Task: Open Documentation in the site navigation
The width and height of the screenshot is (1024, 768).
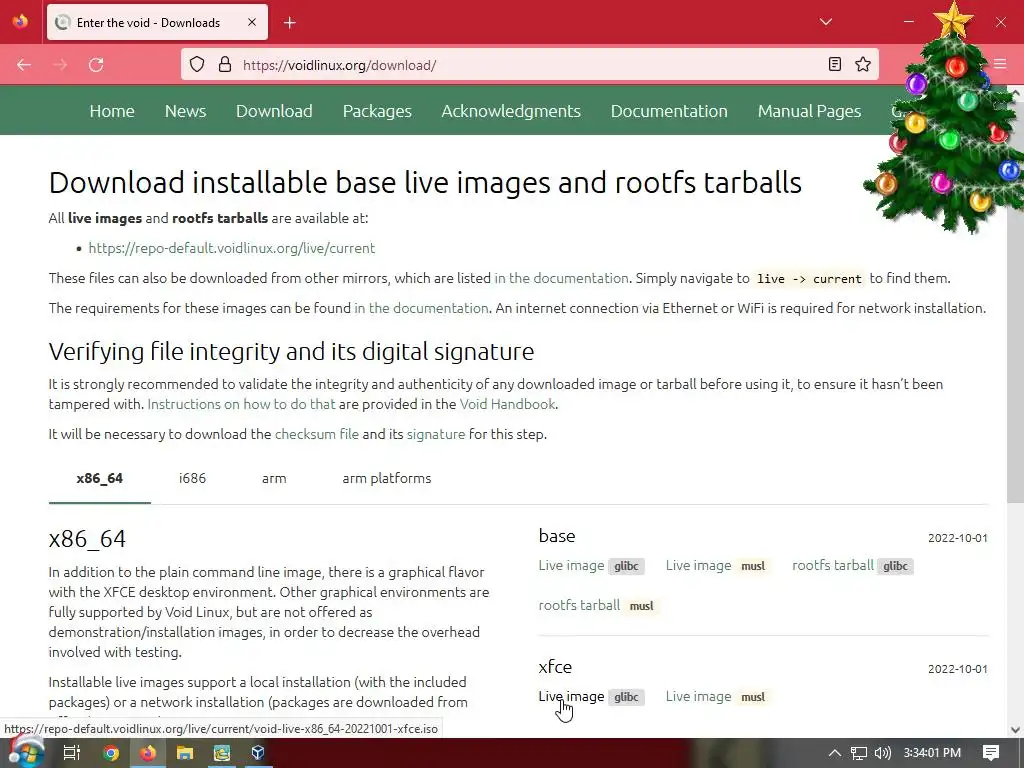Action: tap(669, 111)
